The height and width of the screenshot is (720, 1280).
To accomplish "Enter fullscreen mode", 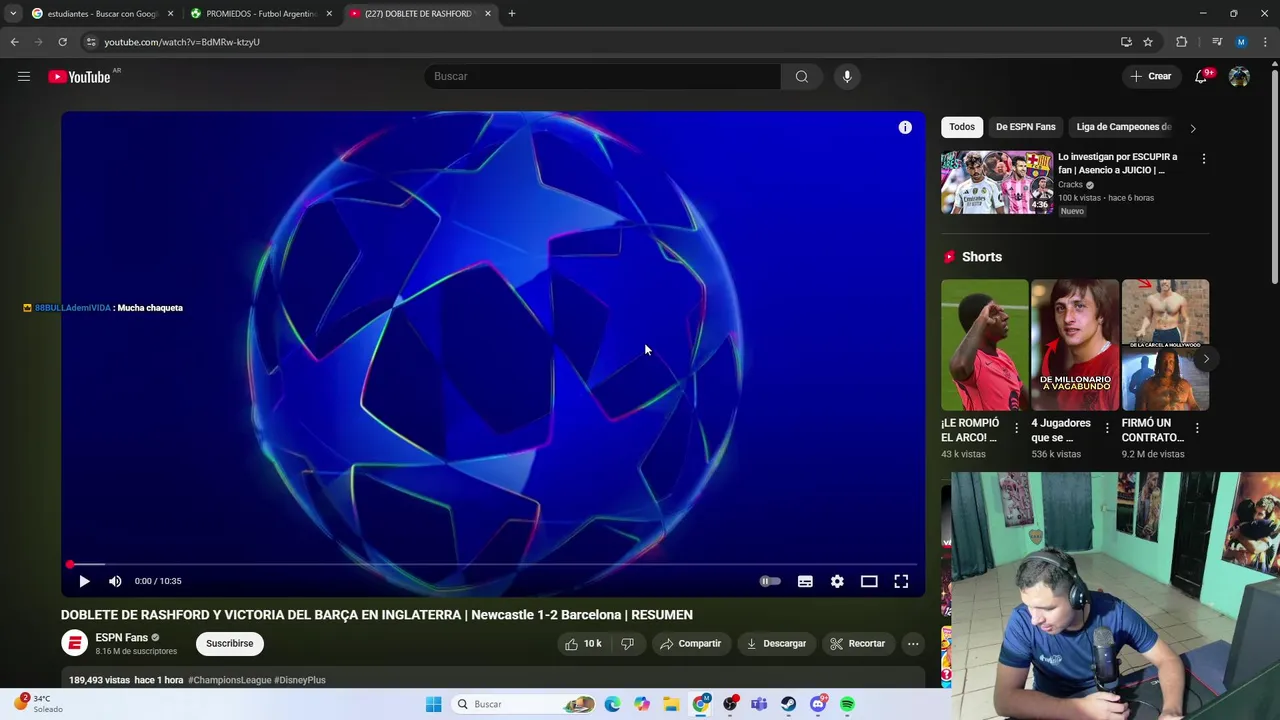I will 901,581.
